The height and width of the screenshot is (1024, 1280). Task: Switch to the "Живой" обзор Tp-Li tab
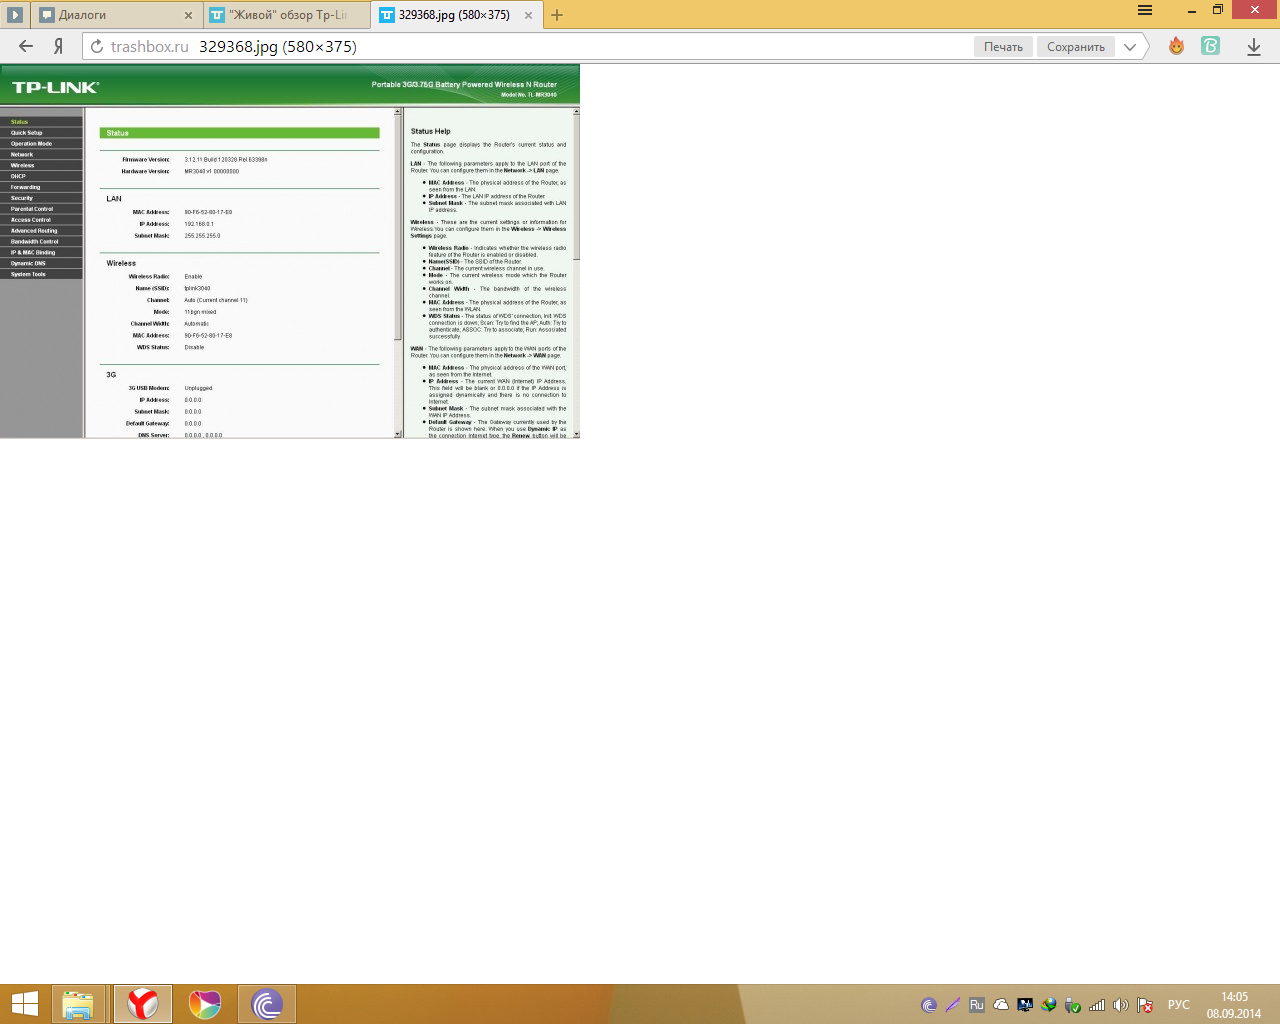click(287, 15)
